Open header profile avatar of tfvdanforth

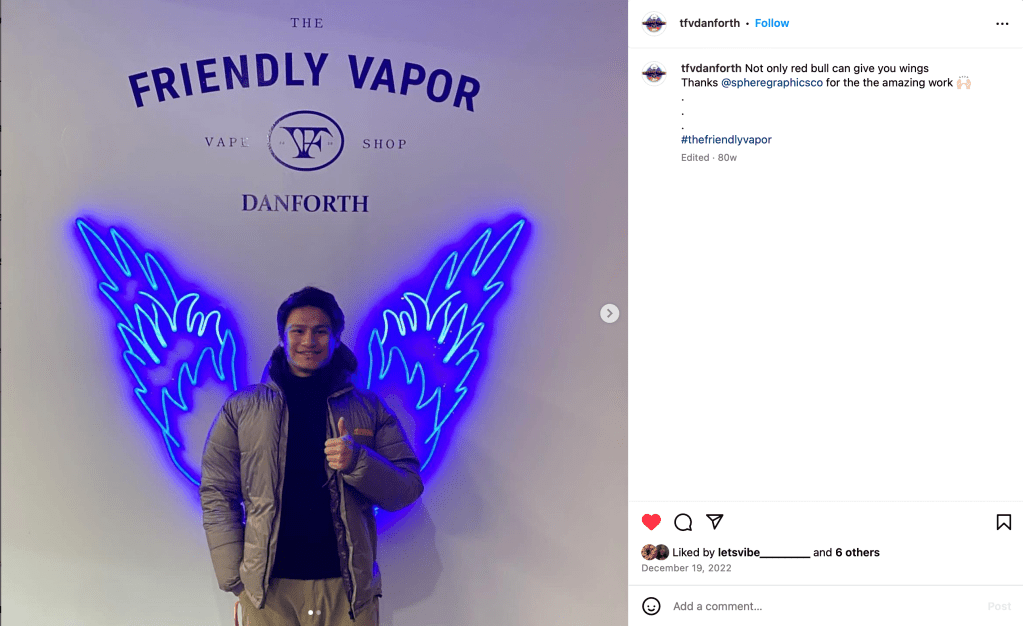pyautogui.click(x=654, y=23)
